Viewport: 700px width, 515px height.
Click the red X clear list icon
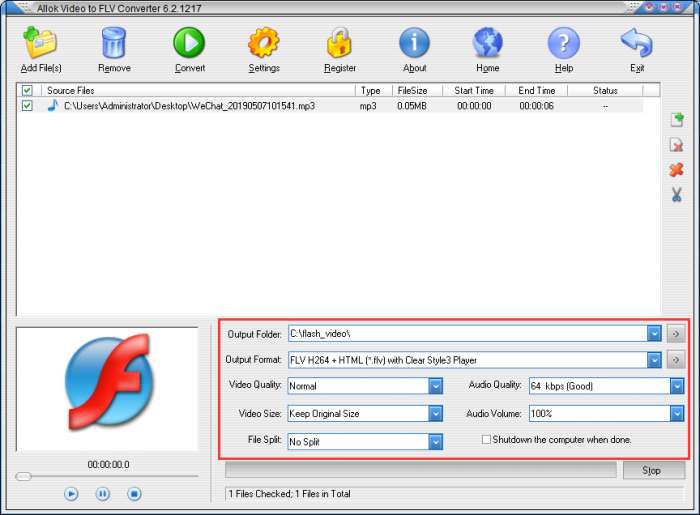677,170
